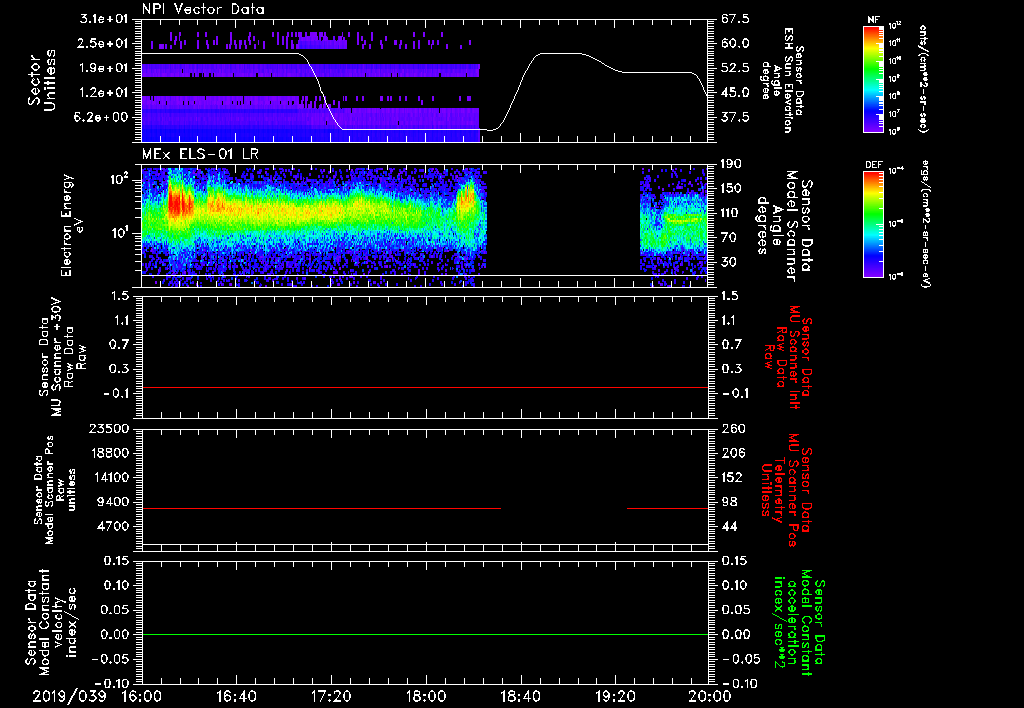1024x708 pixels.
Task: Click the "2019/039" date label
Action: (69, 696)
